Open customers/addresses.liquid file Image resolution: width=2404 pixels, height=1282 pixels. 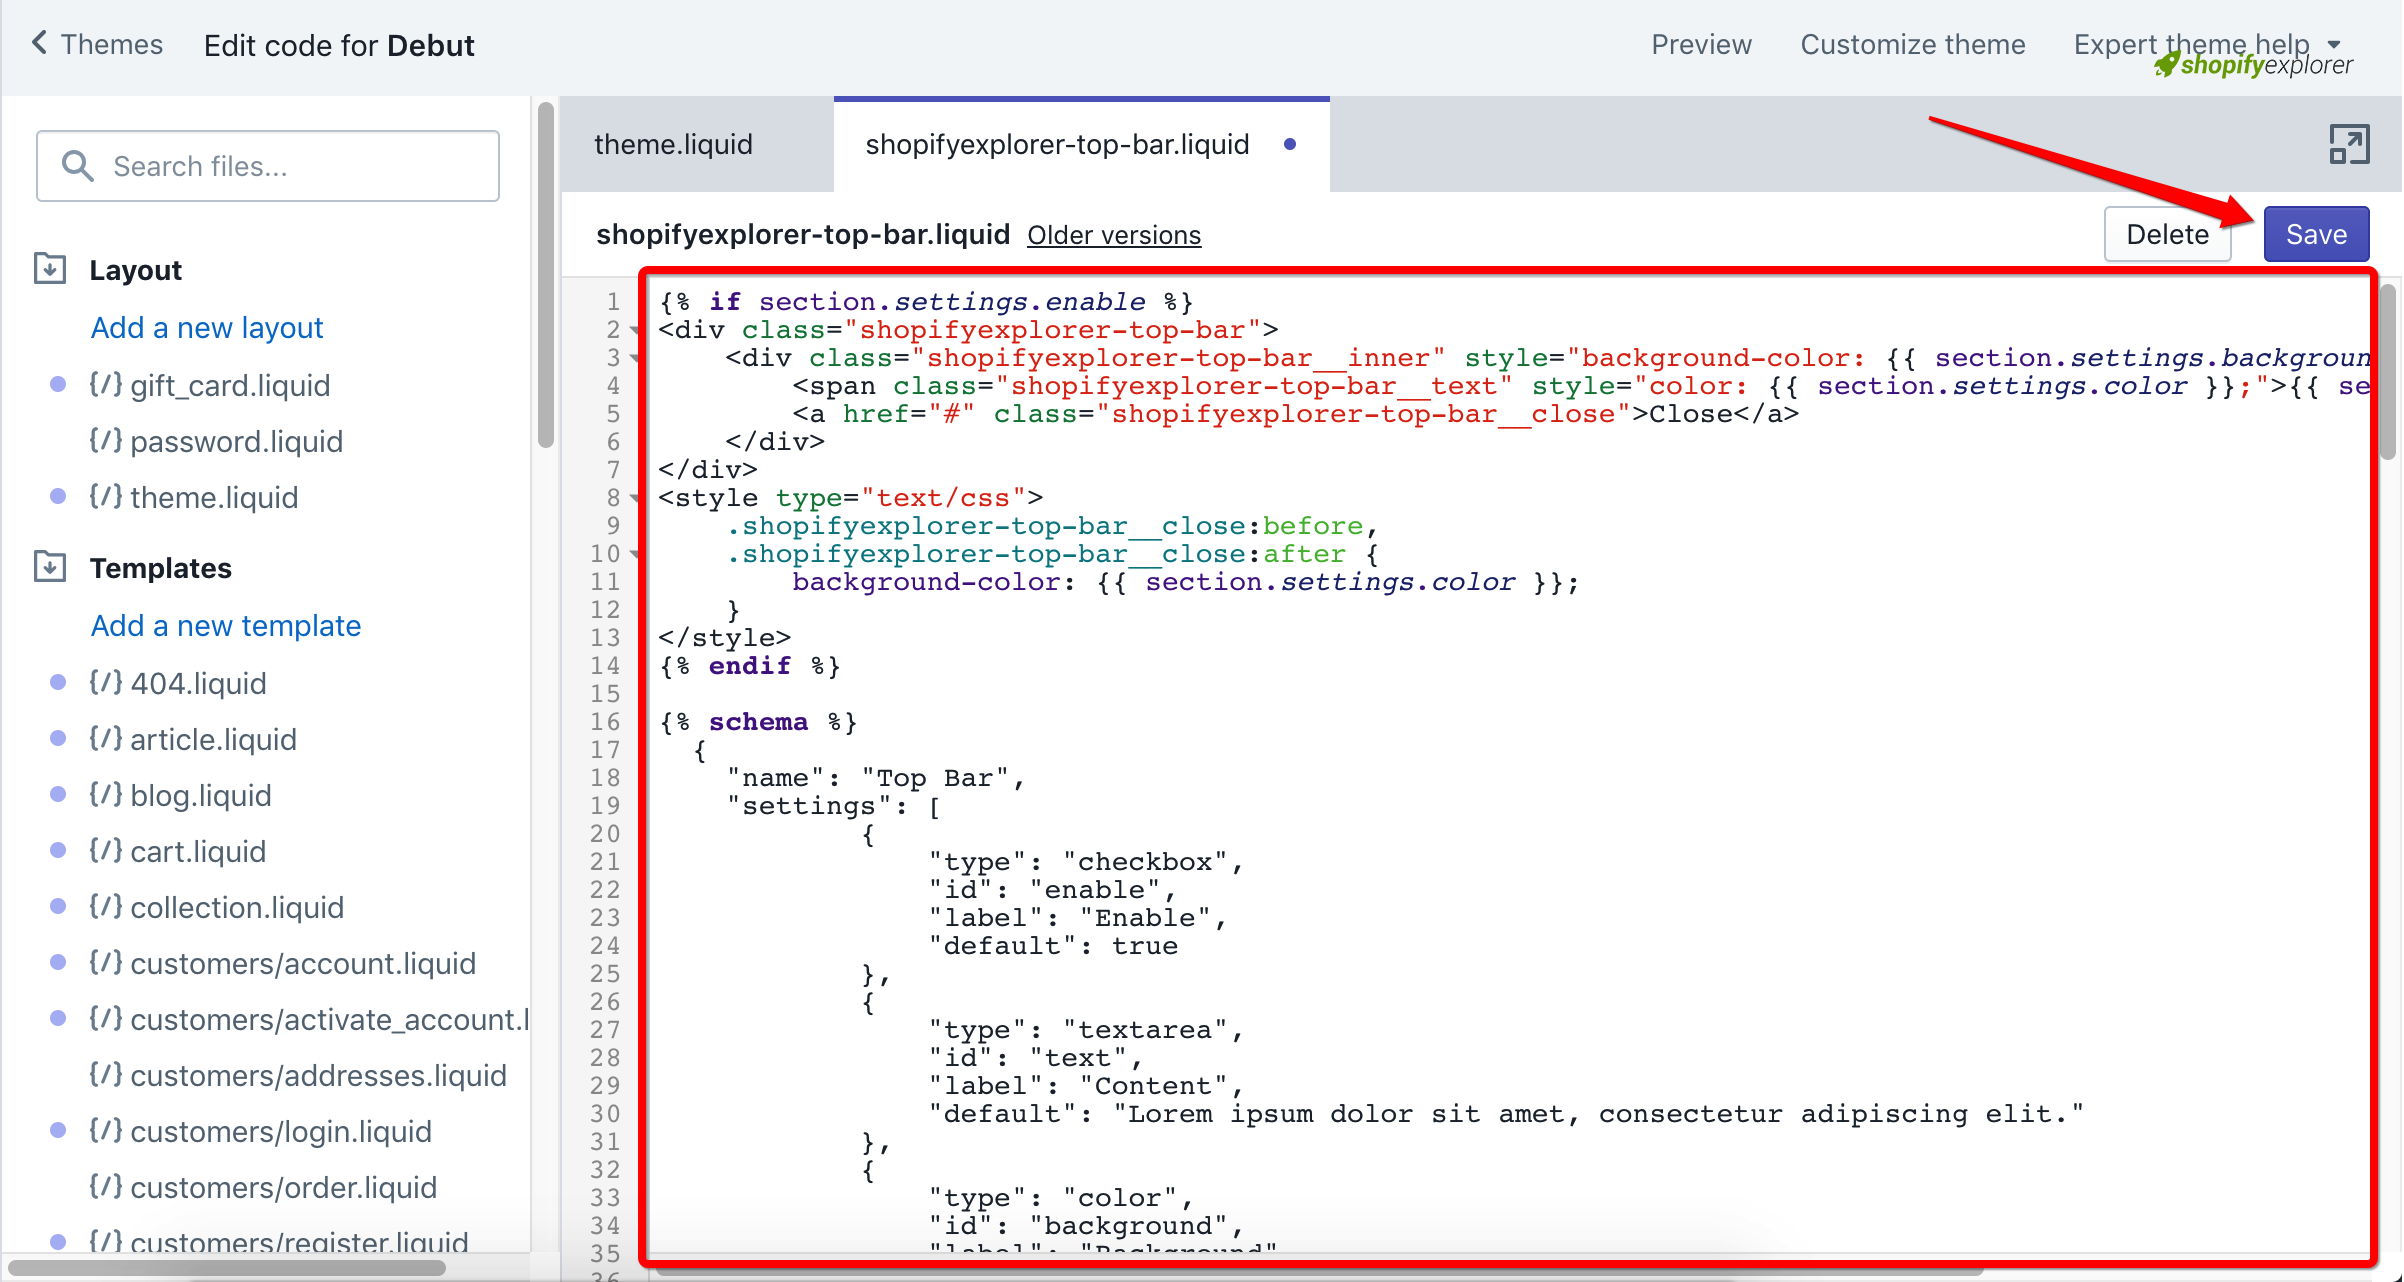point(318,1075)
